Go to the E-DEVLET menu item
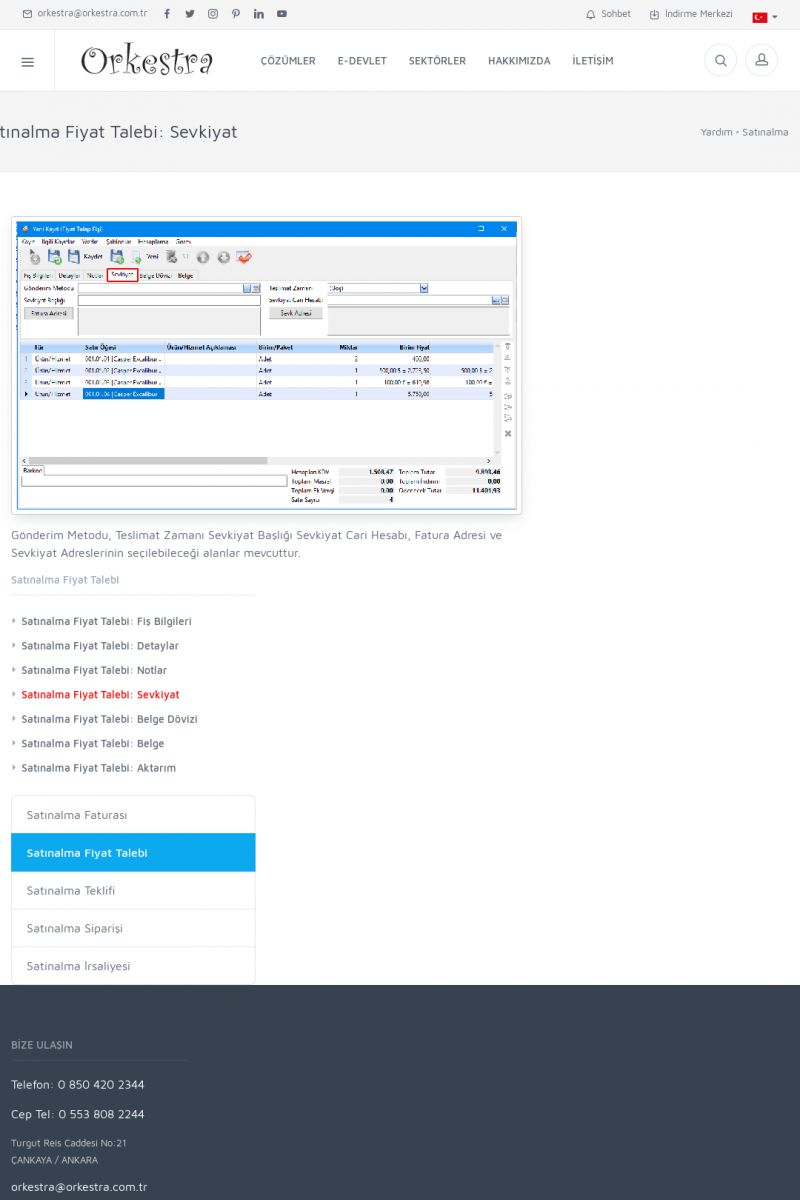The height and width of the screenshot is (1200, 800). [x=362, y=61]
